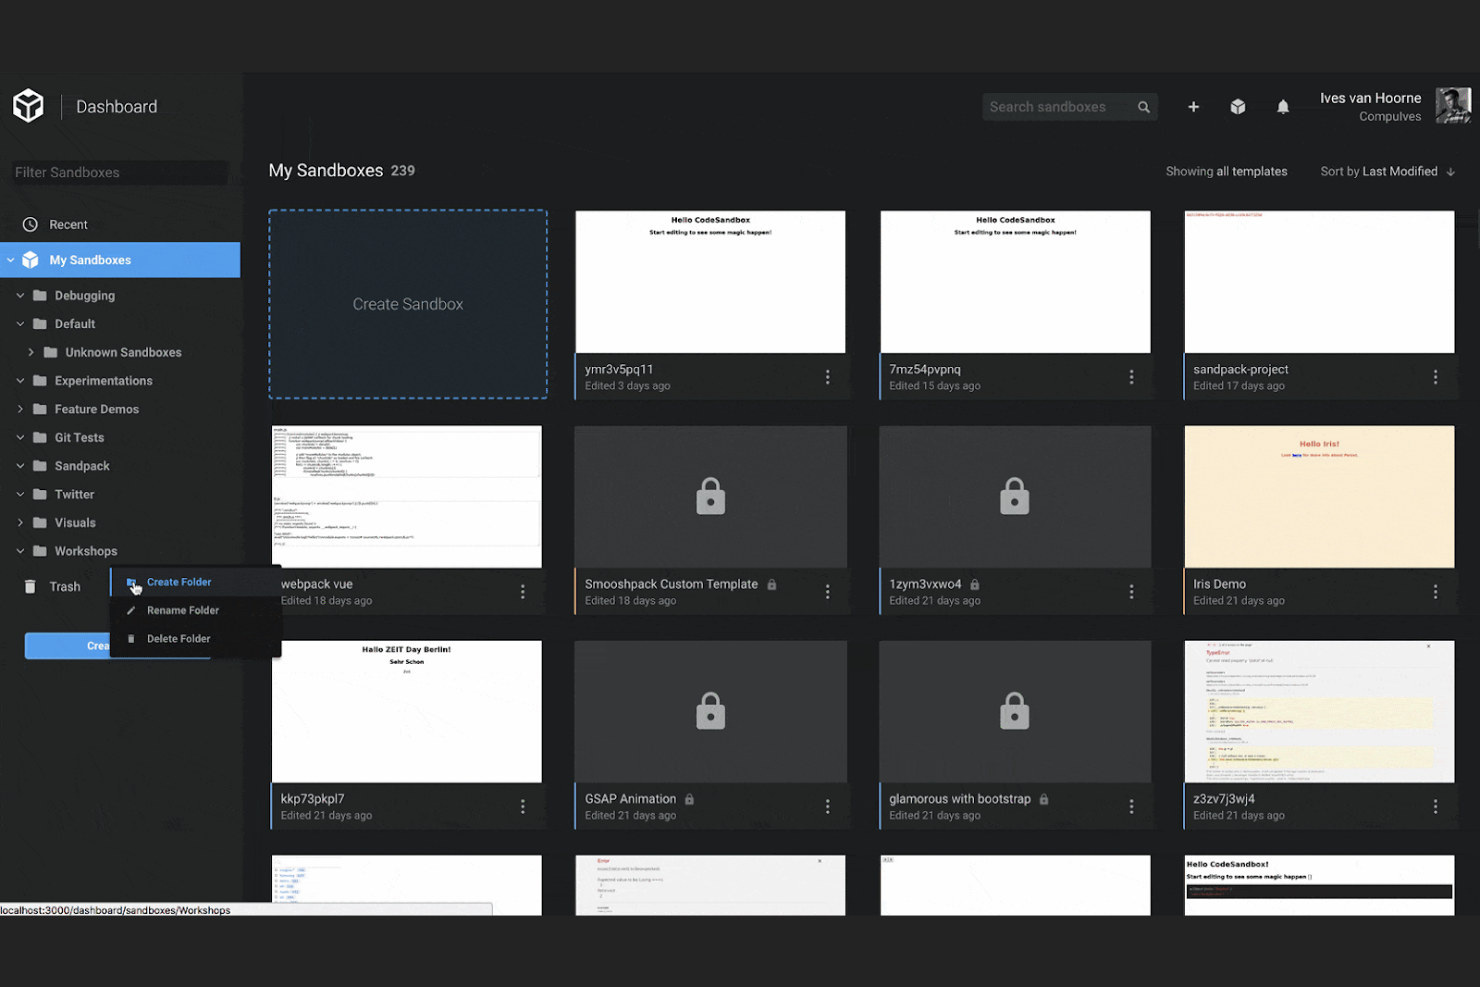Click lock icon next to 1zym3vxwo4 title
1480x987 pixels.
(974, 584)
